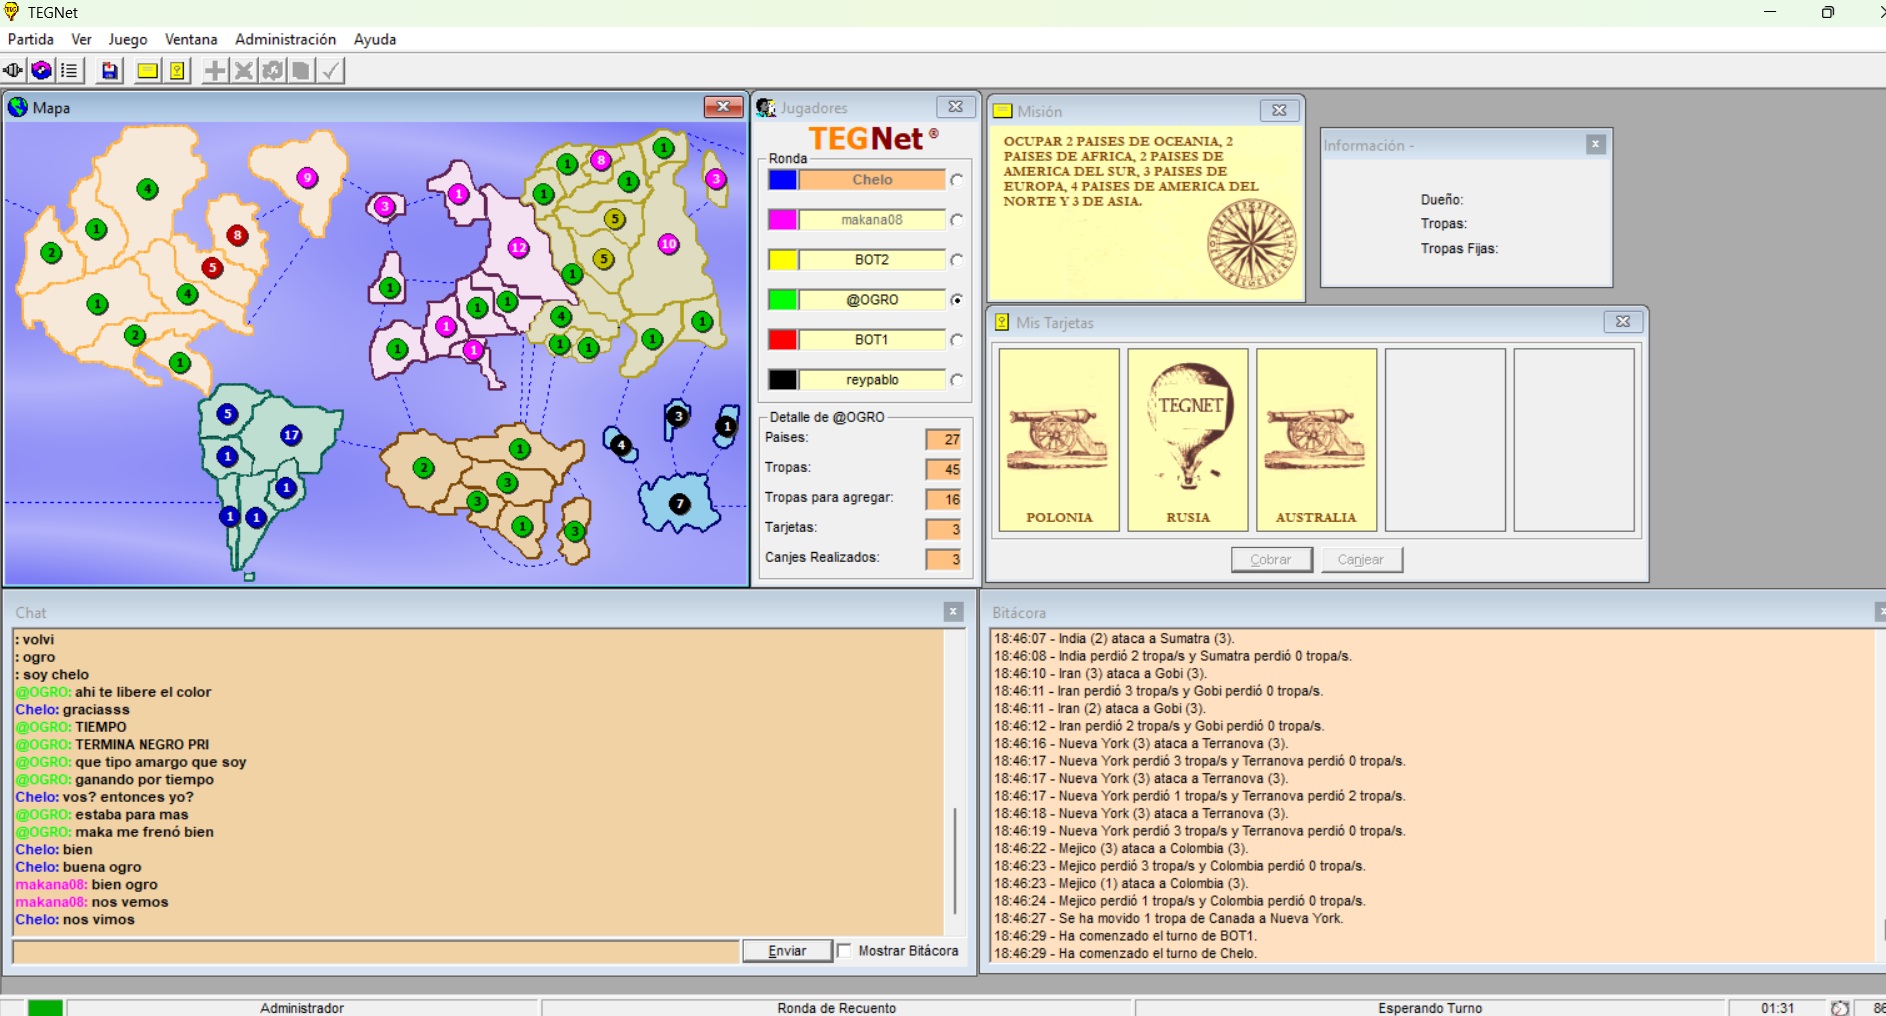Click the floppy disk save icon
1886x1016 pixels.
coord(110,71)
